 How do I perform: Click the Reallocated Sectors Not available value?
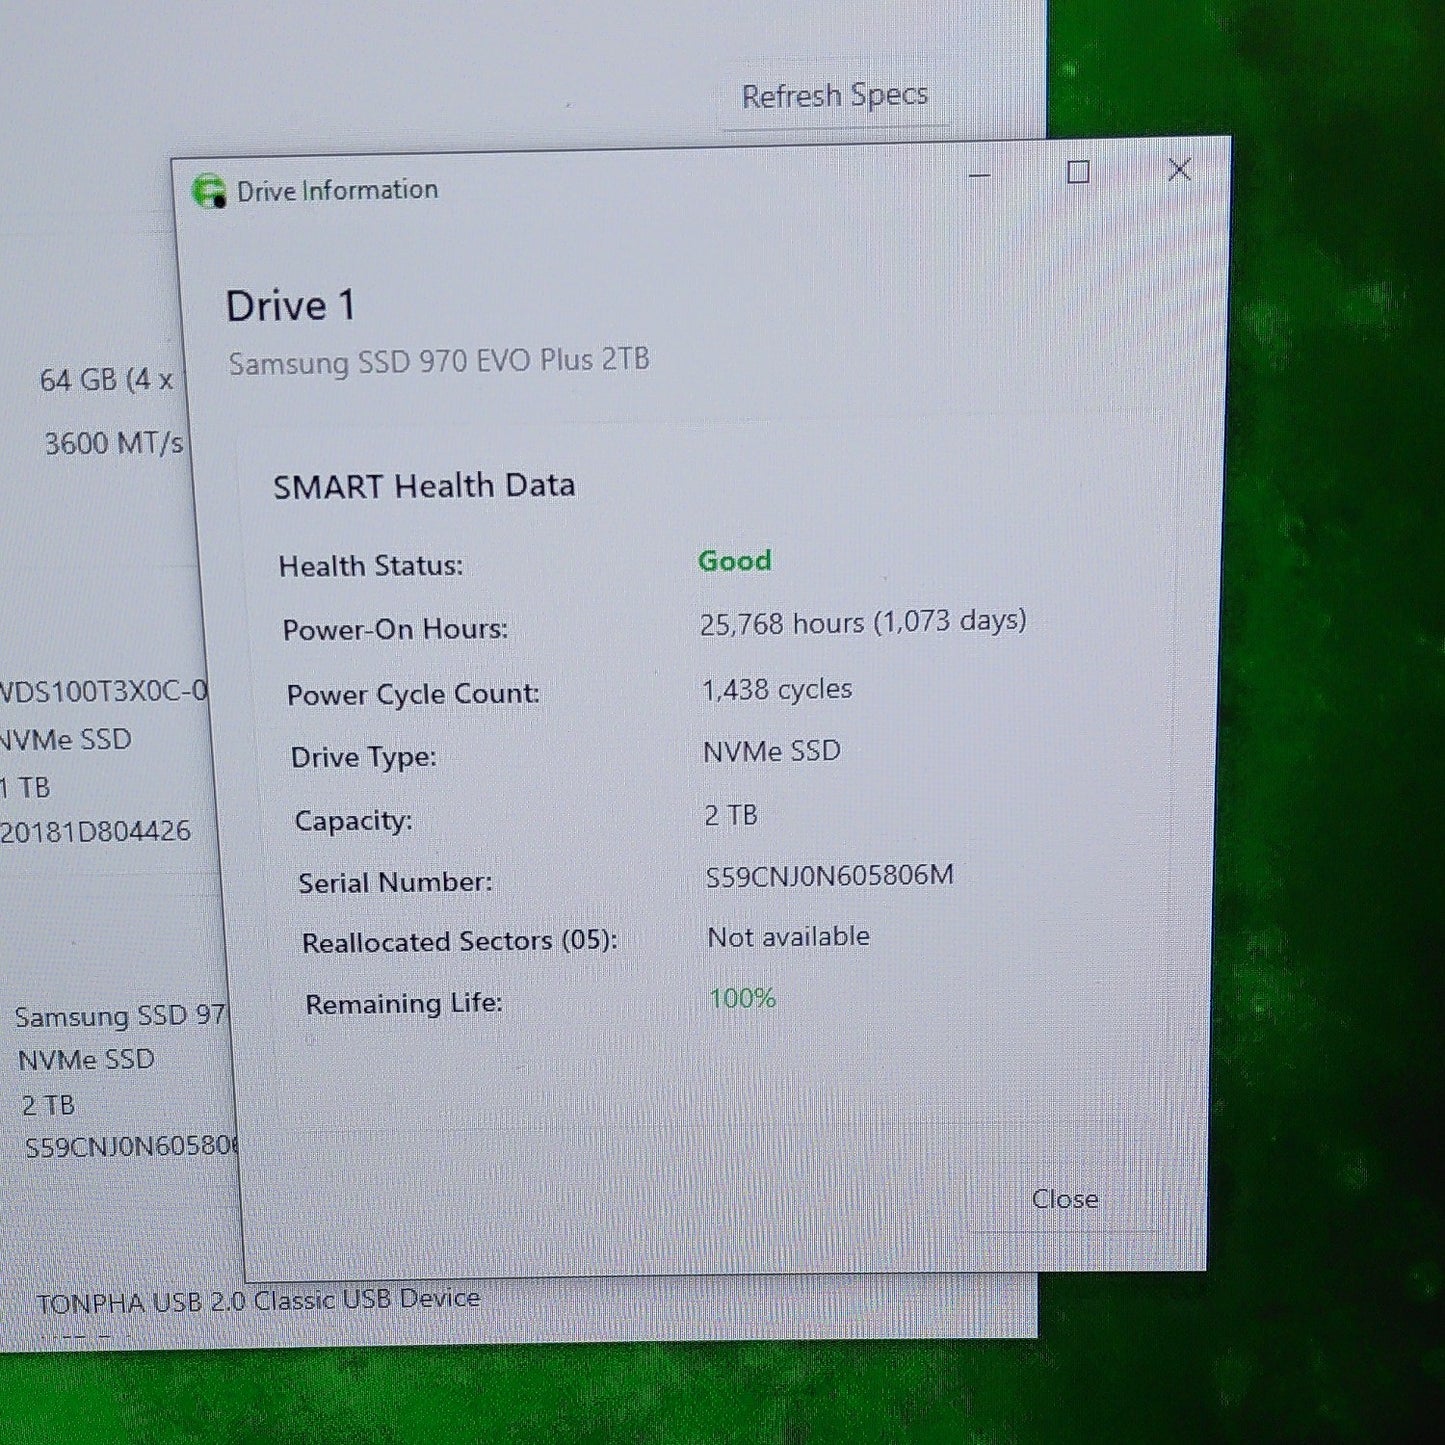[788, 937]
